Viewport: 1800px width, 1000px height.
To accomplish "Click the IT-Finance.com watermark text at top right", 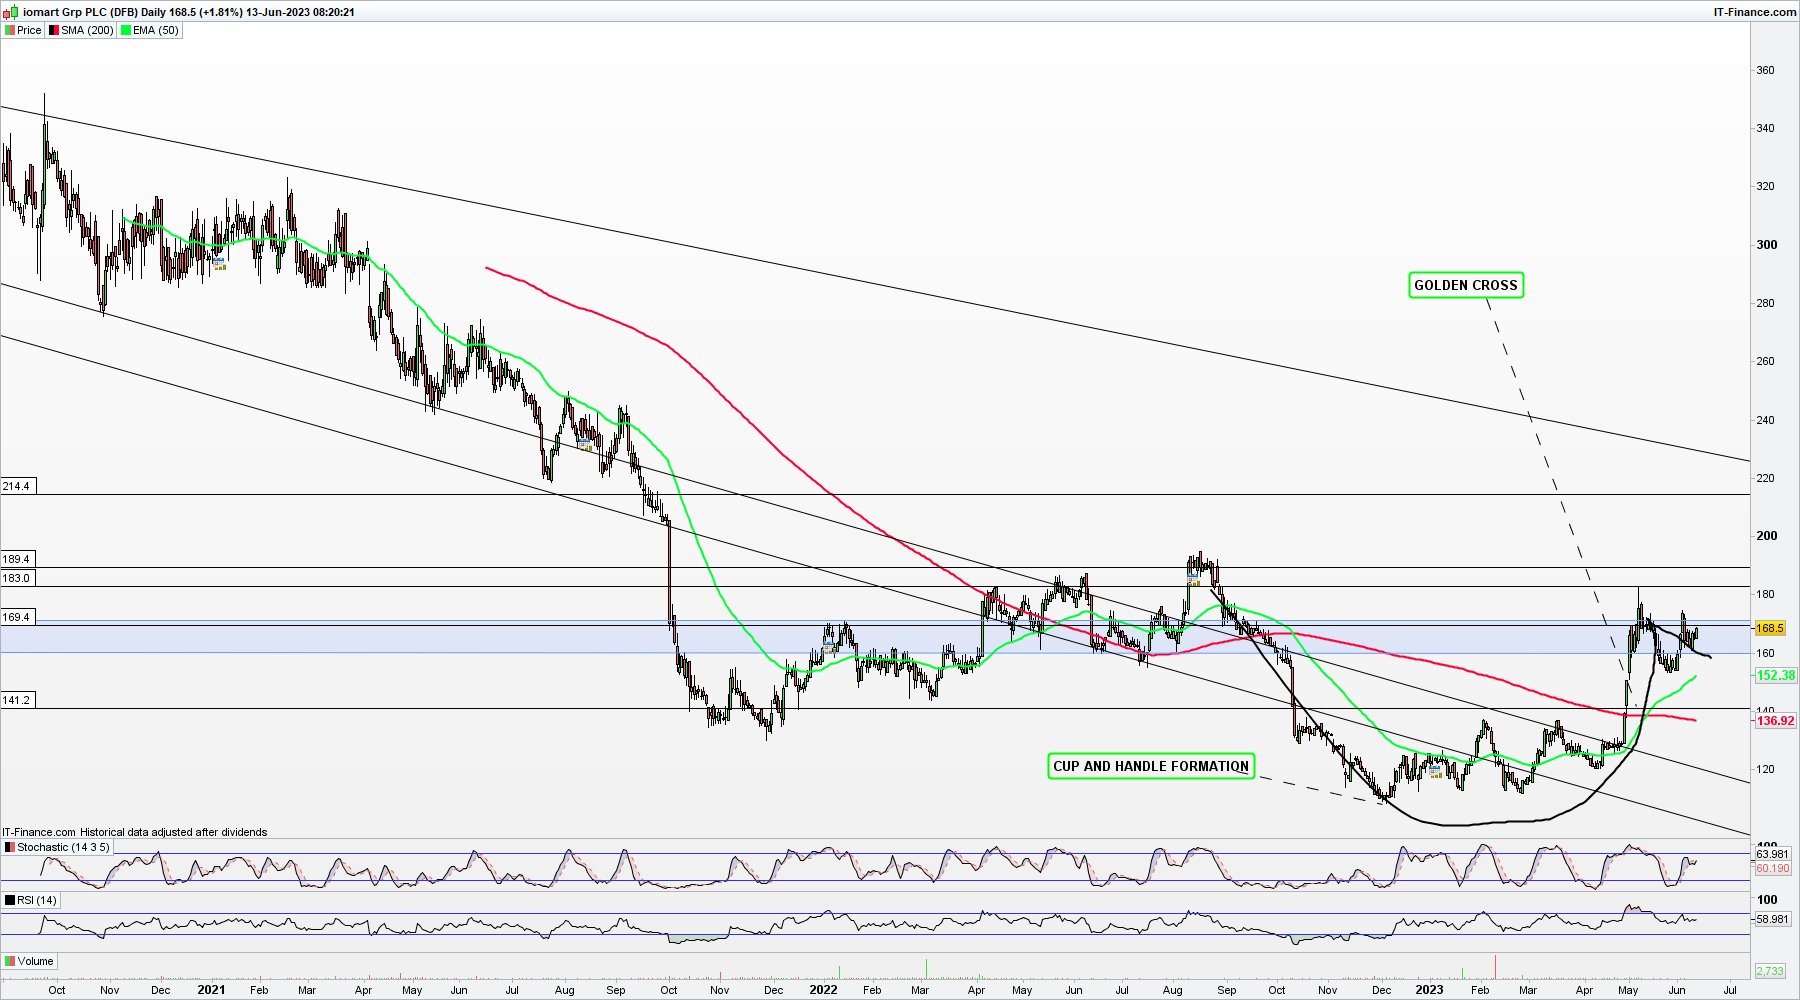I will coord(1755,12).
